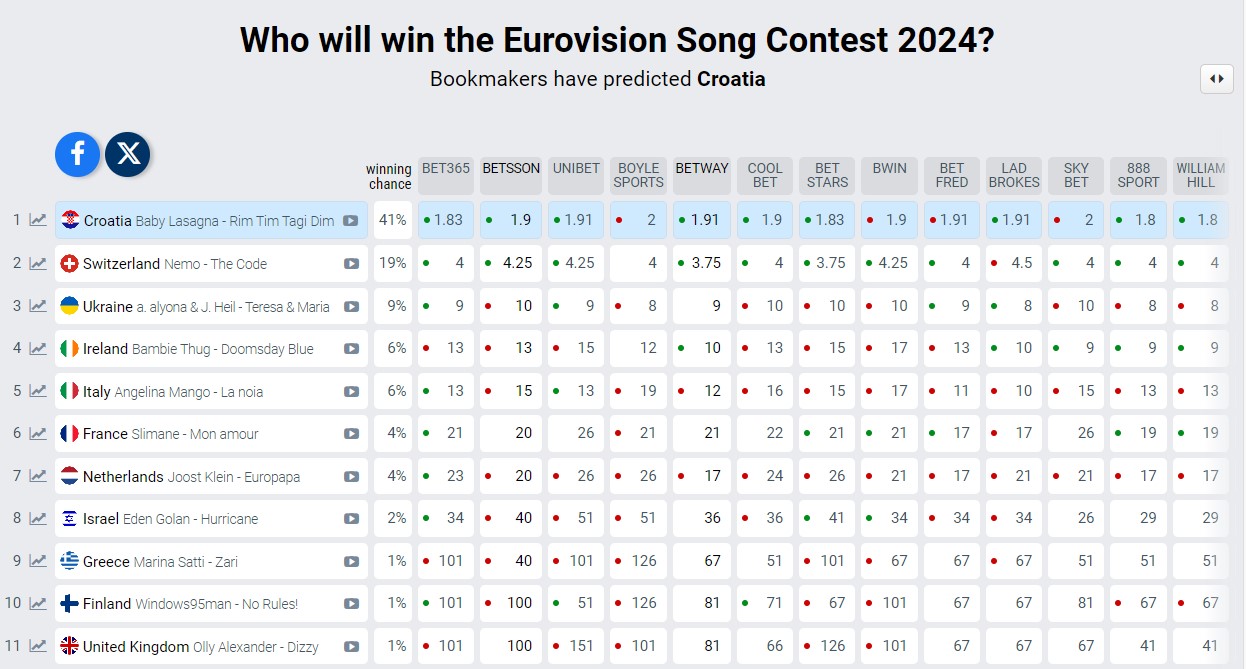Click the UNIBET column header

[576, 175]
